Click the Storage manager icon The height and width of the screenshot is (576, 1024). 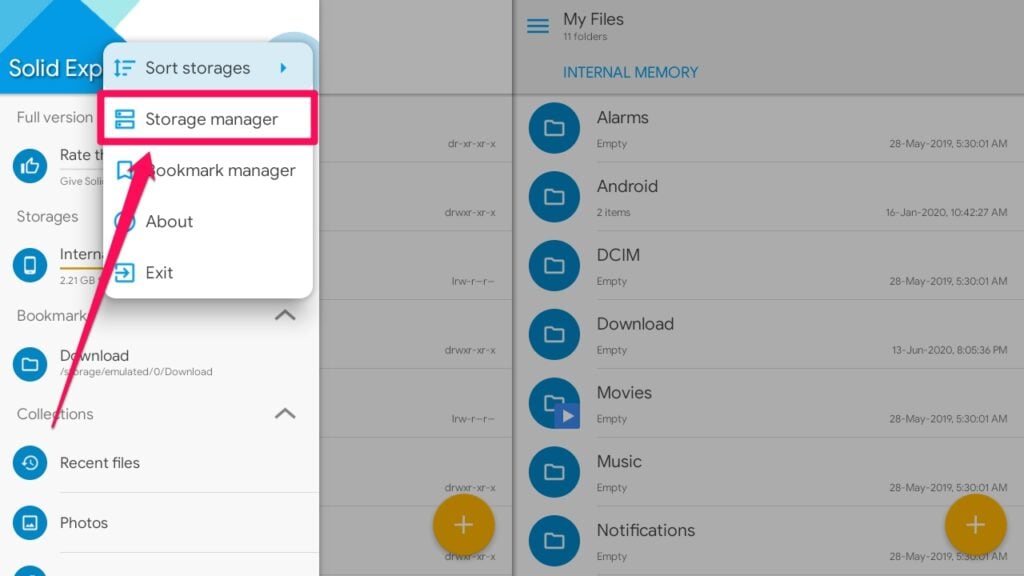pos(124,119)
